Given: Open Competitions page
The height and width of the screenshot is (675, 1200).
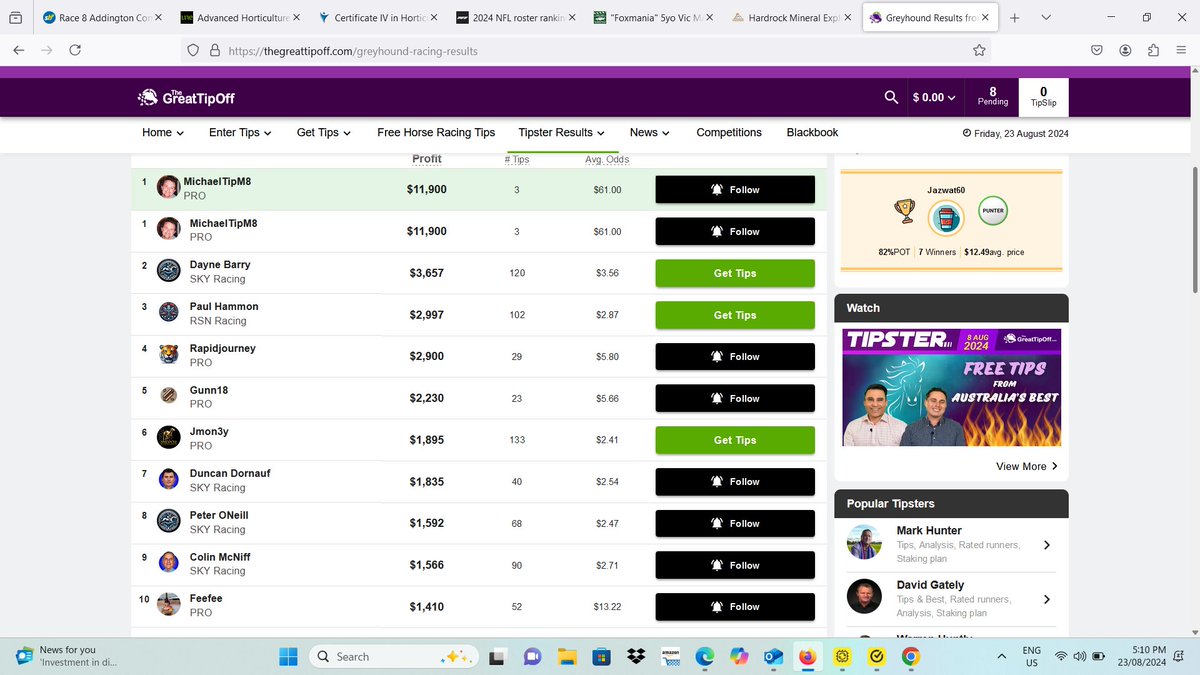Looking at the screenshot, I should coord(729,132).
